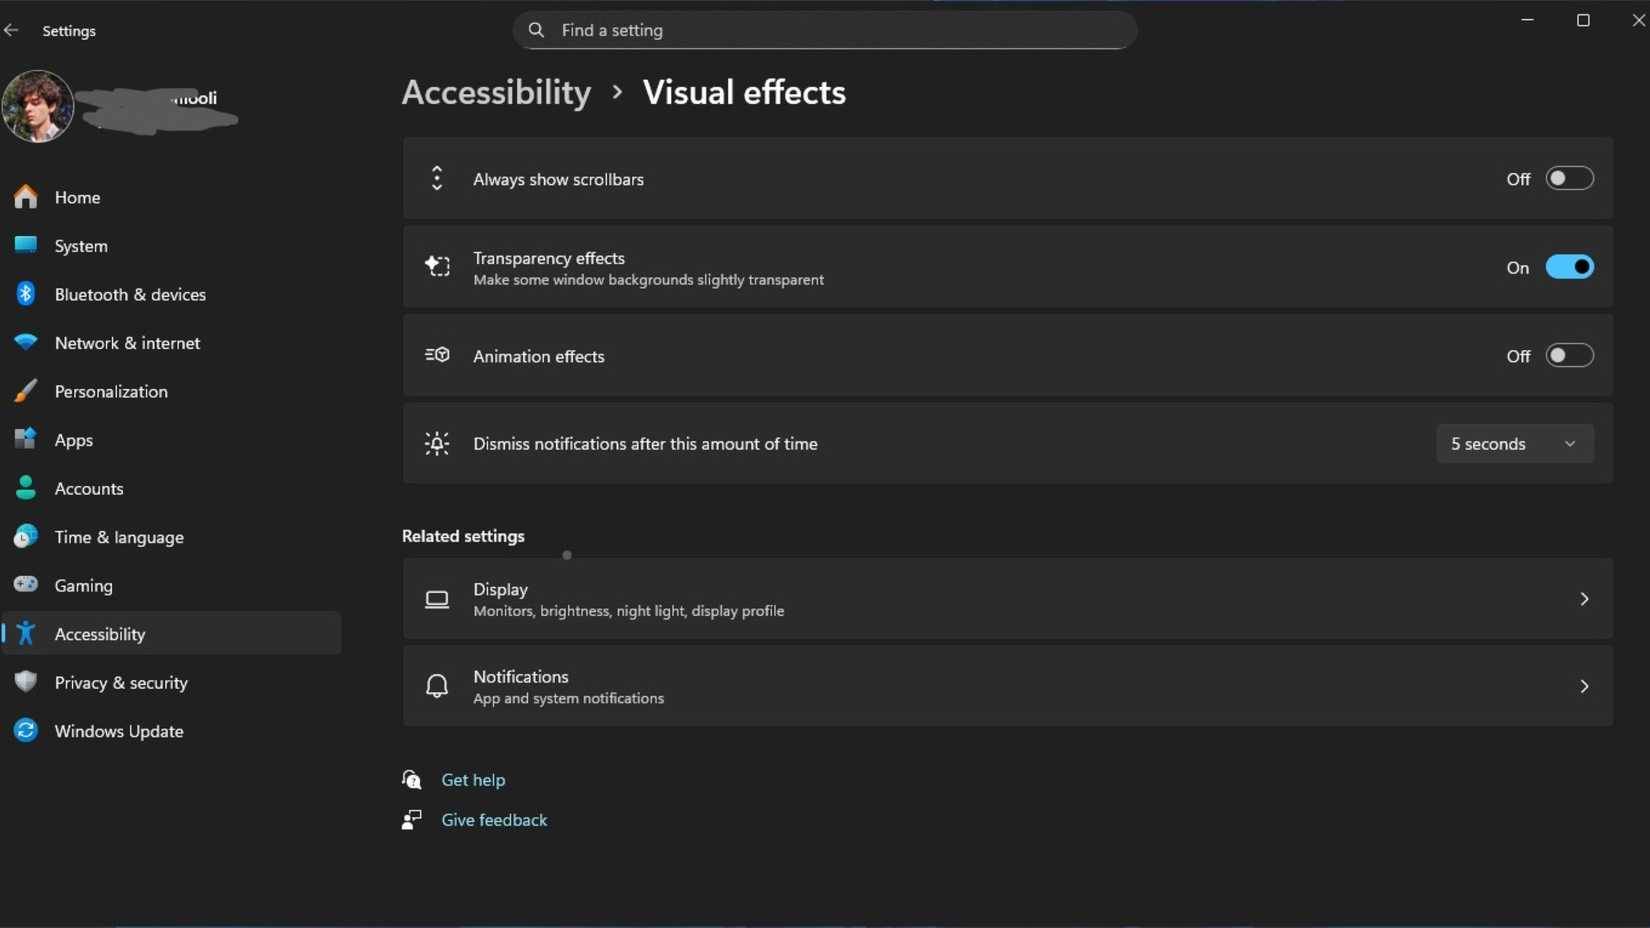Screen dimensions: 1650x928
Task: Turn on Animation effects
Action: point(1568,355)
